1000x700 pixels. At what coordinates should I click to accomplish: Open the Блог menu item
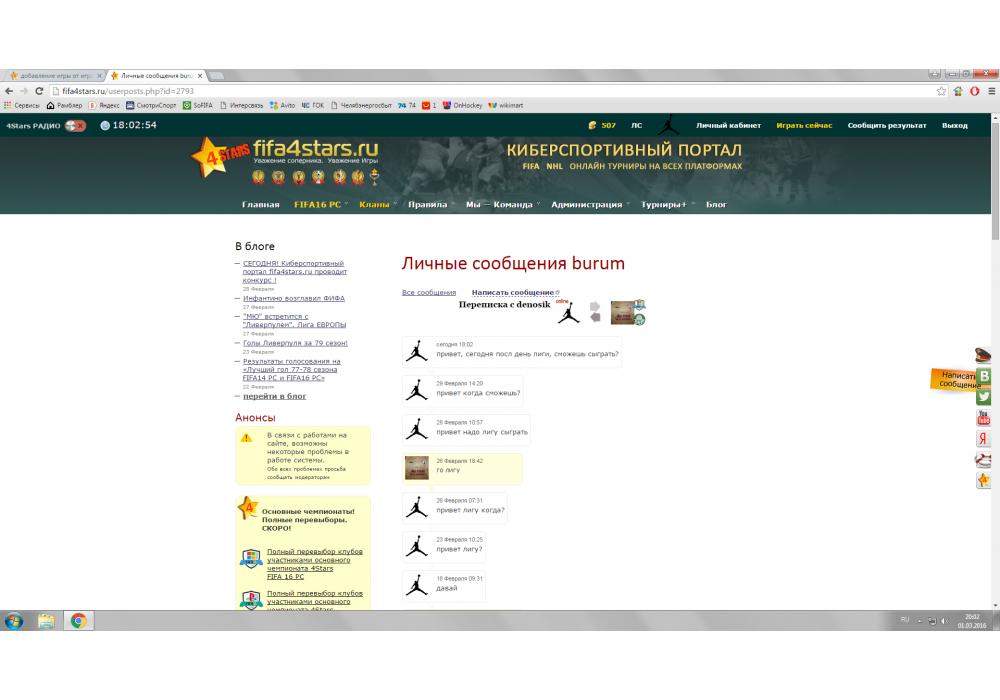click(716, 205)
